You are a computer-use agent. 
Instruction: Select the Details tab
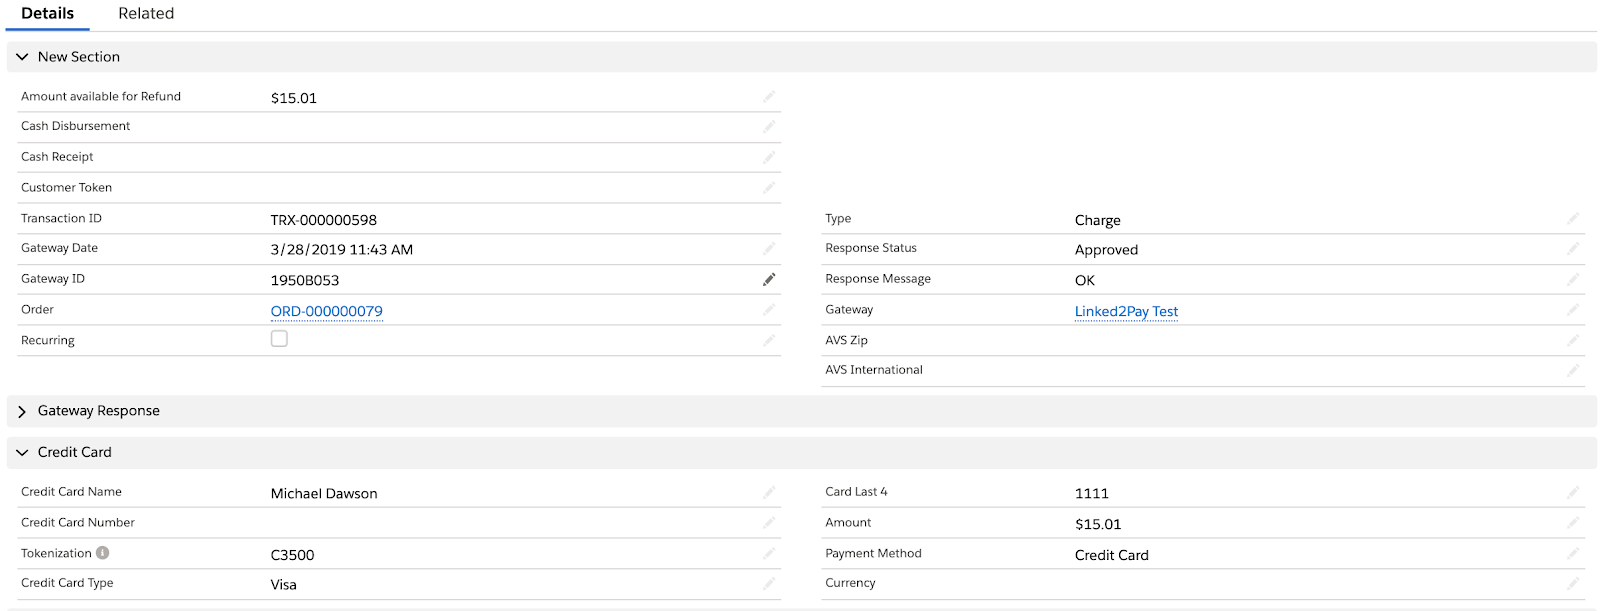[47, 14]
